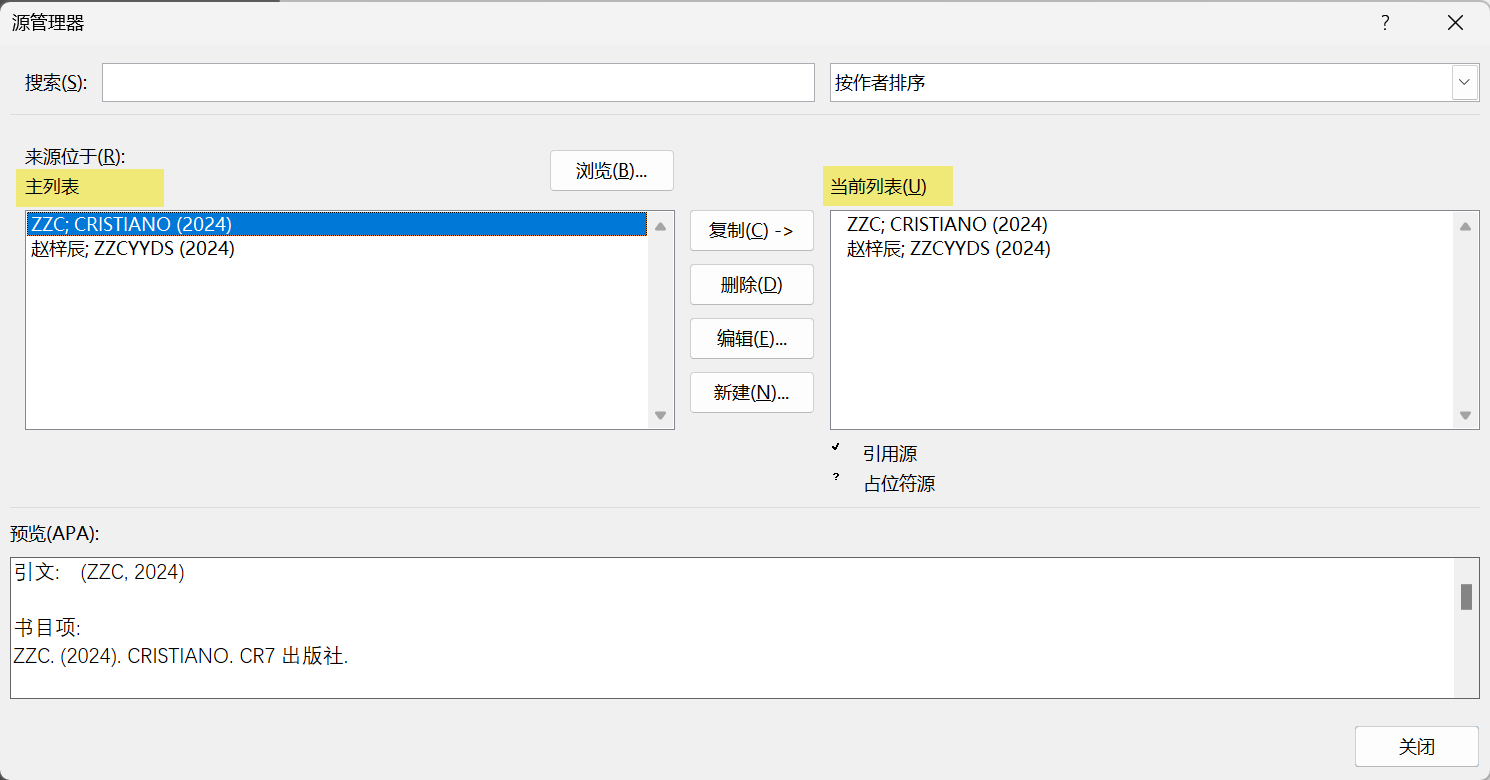The width and height of the screenshot is (1490, 780).
Task: Click the 浏览(B)... browse button
Action: point(612,171)
